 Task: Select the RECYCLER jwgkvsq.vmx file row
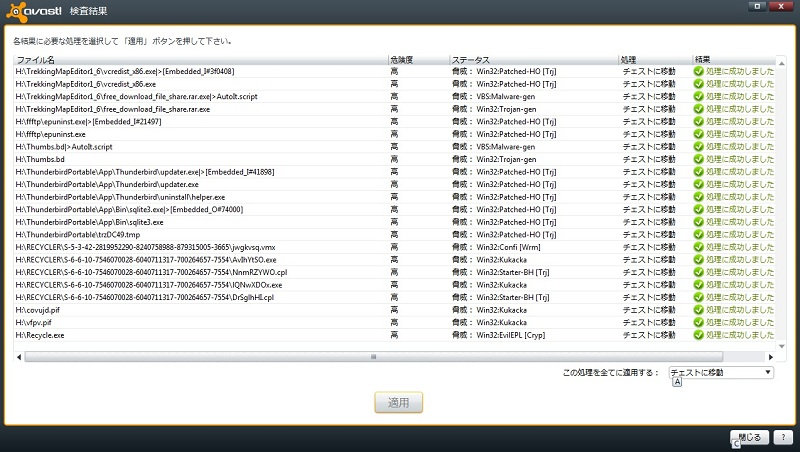tap(394, 247)
